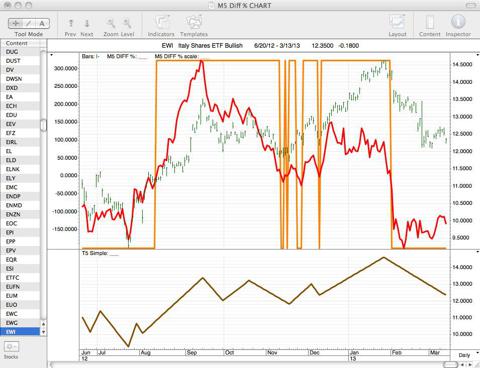Image resolution: width=480 pixels, height=368 pixels.
Task: Expand top-left chart pane triangle menu
Action: 51,55
